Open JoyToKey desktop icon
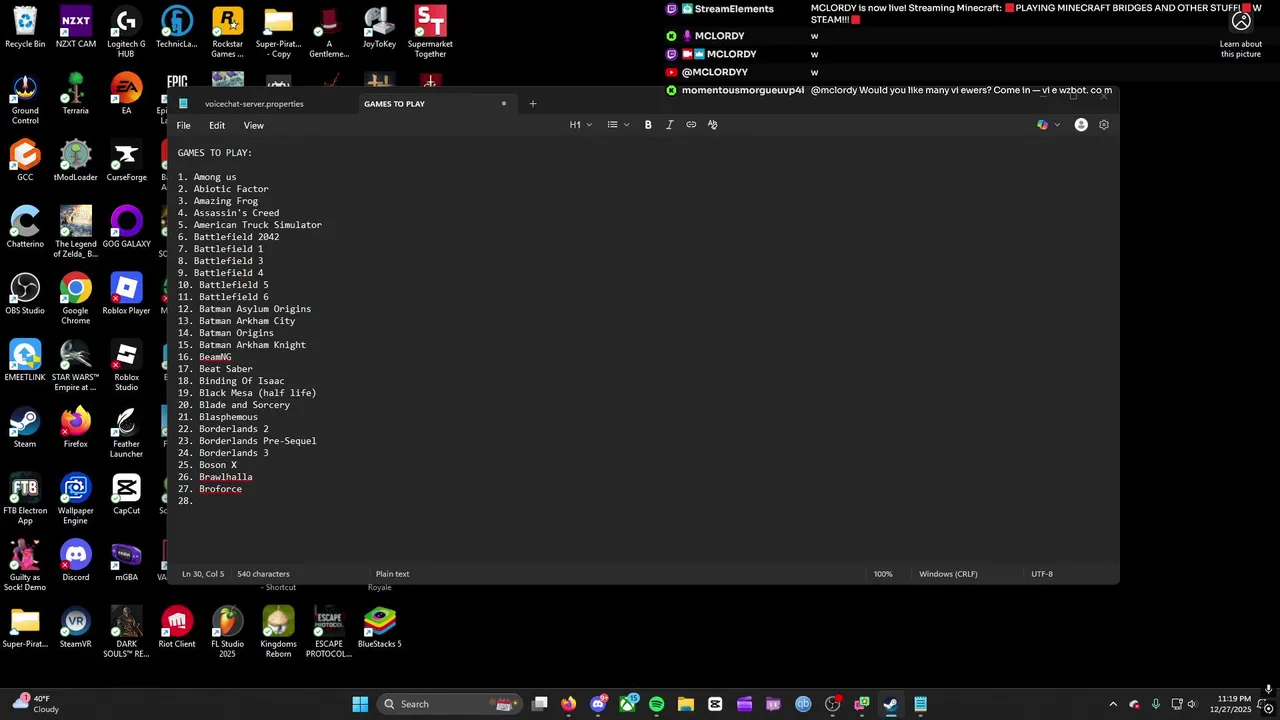 379,28
